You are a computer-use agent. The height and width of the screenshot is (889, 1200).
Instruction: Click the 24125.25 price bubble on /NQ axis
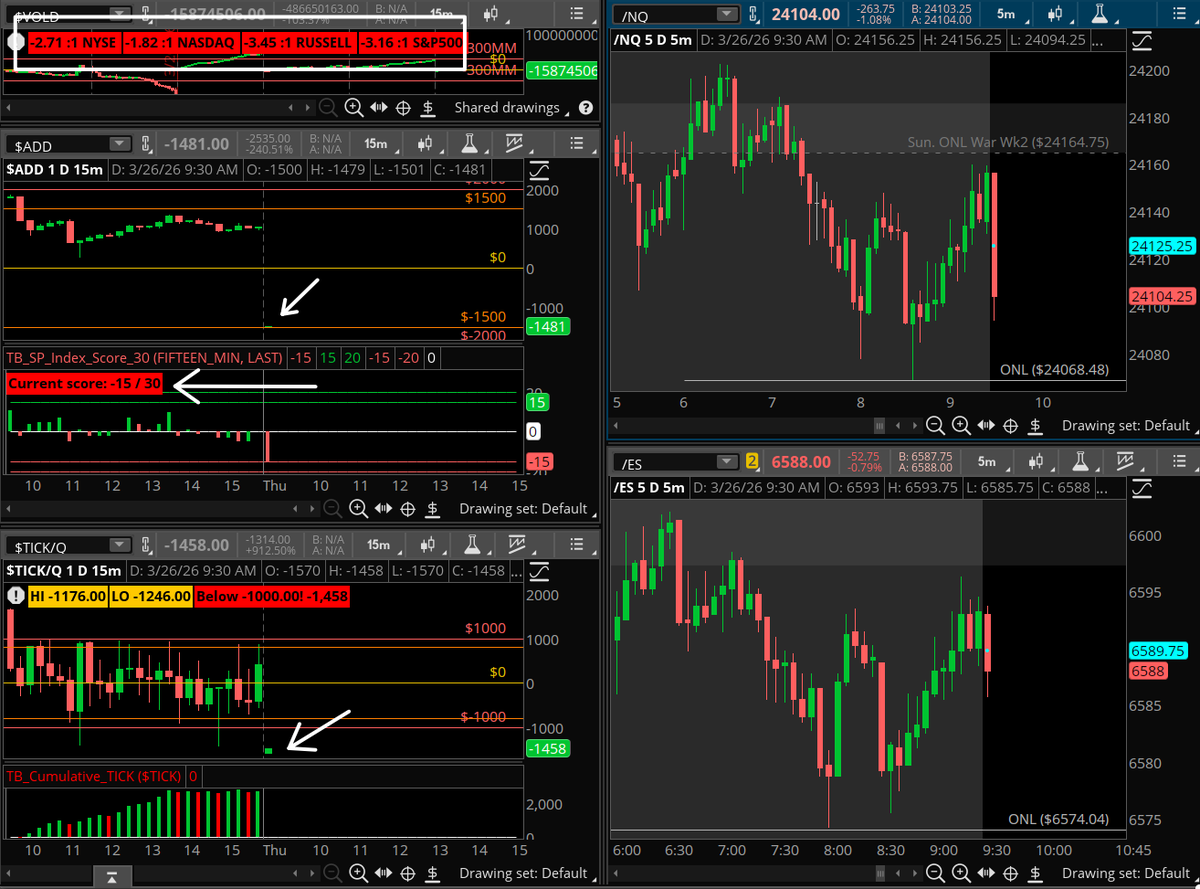(x=1162, y=246)
